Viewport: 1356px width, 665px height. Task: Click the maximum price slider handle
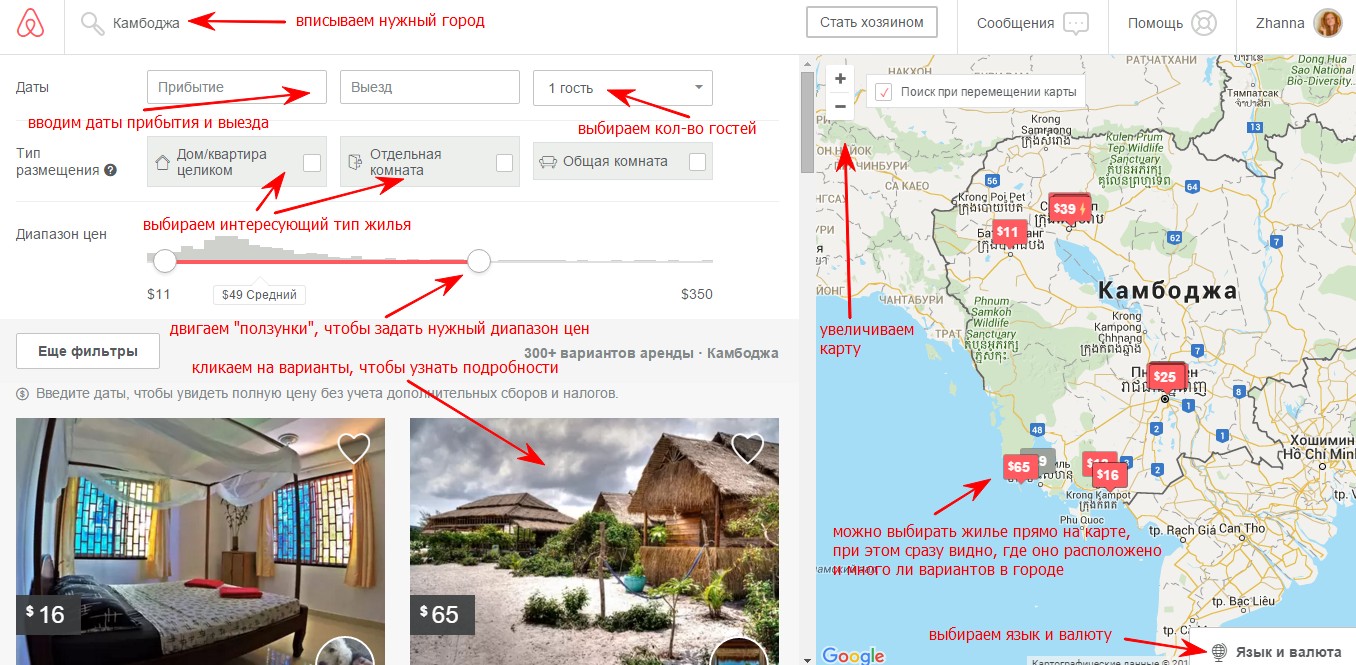[x=479, y=261]
